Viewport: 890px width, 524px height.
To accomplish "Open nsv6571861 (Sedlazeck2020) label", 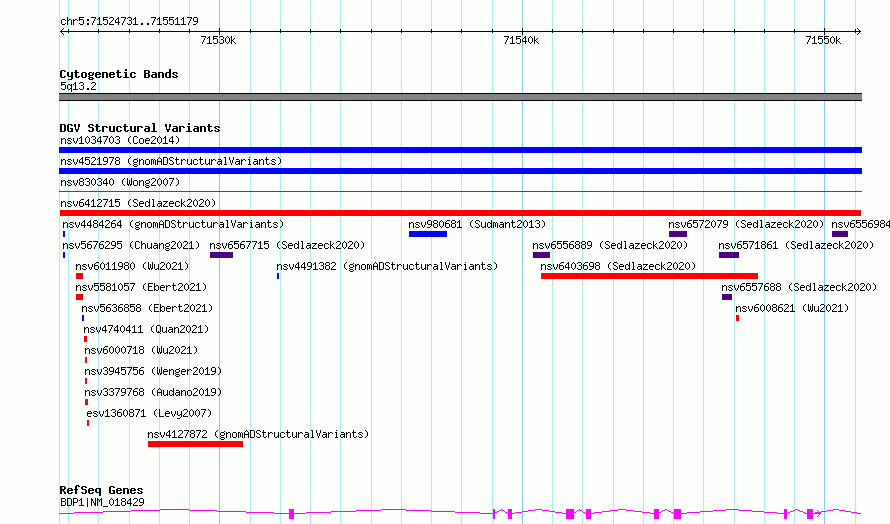I will (796, 245).
